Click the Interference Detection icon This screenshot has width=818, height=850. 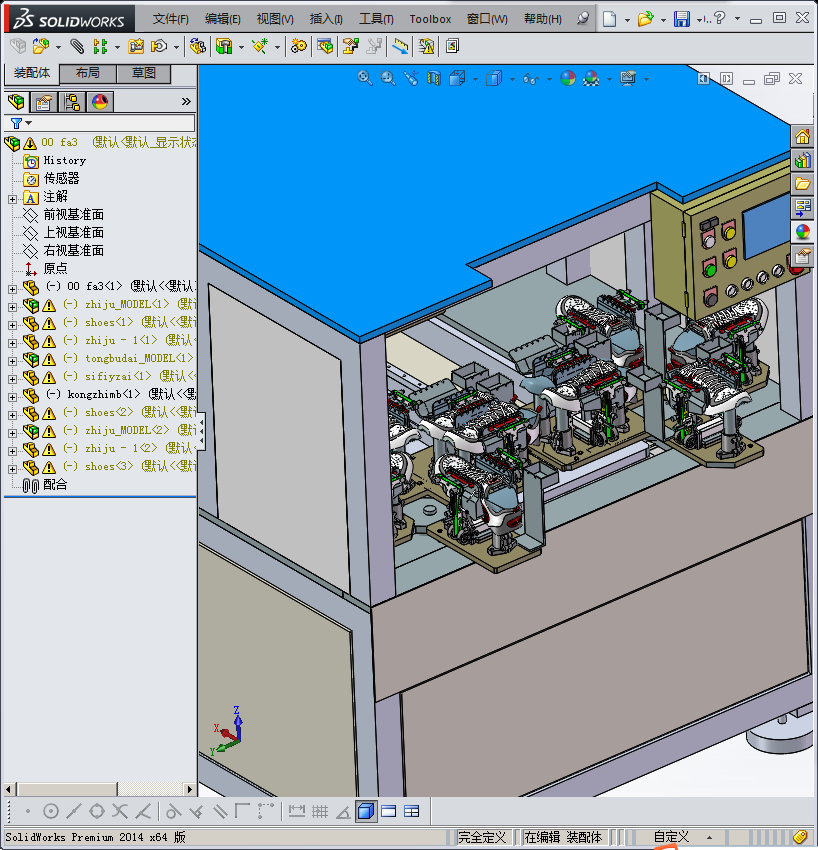point(427,47)
